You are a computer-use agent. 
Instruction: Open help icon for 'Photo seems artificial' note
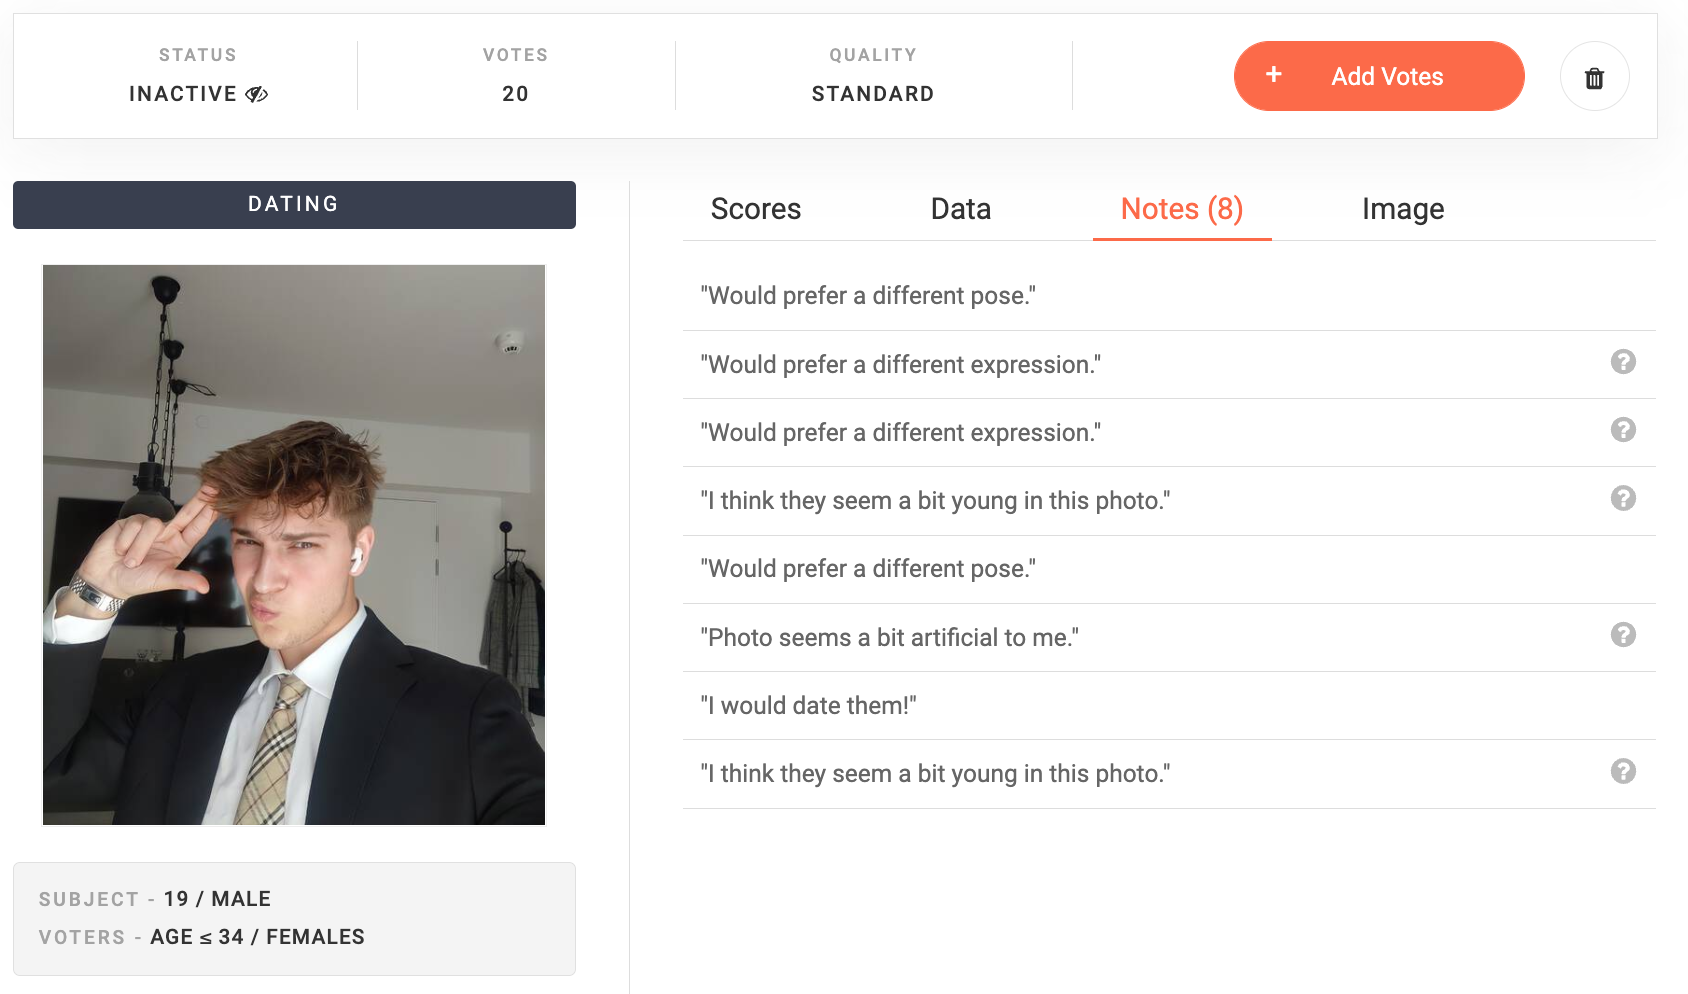[1623, 635]
